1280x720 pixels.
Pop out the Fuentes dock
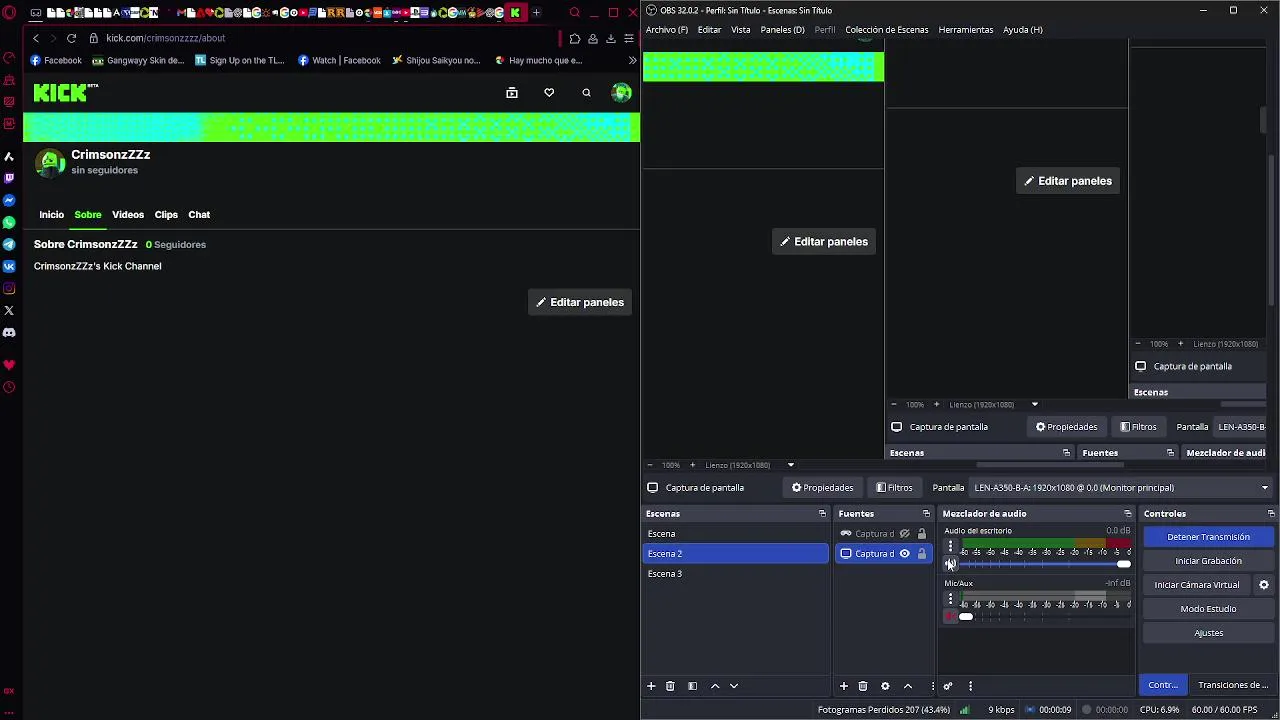coord(926,514)
